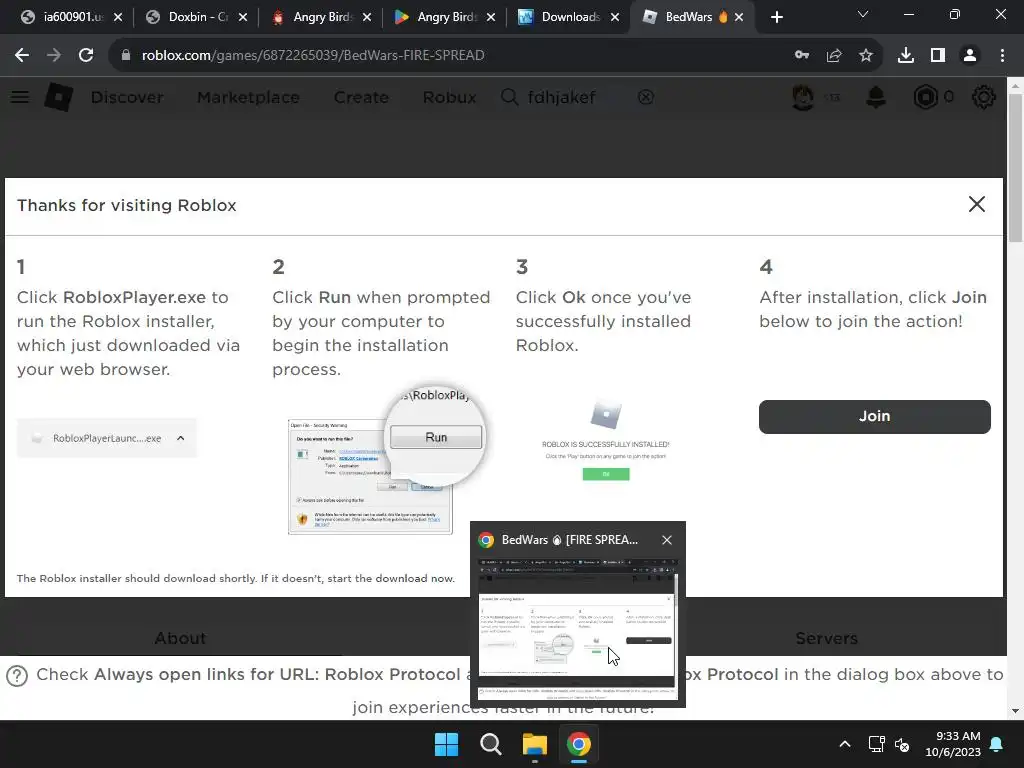The width and height of the screenshot is (1024, 768).
Task: Open a new browser tab
Action: coord(776,17)
